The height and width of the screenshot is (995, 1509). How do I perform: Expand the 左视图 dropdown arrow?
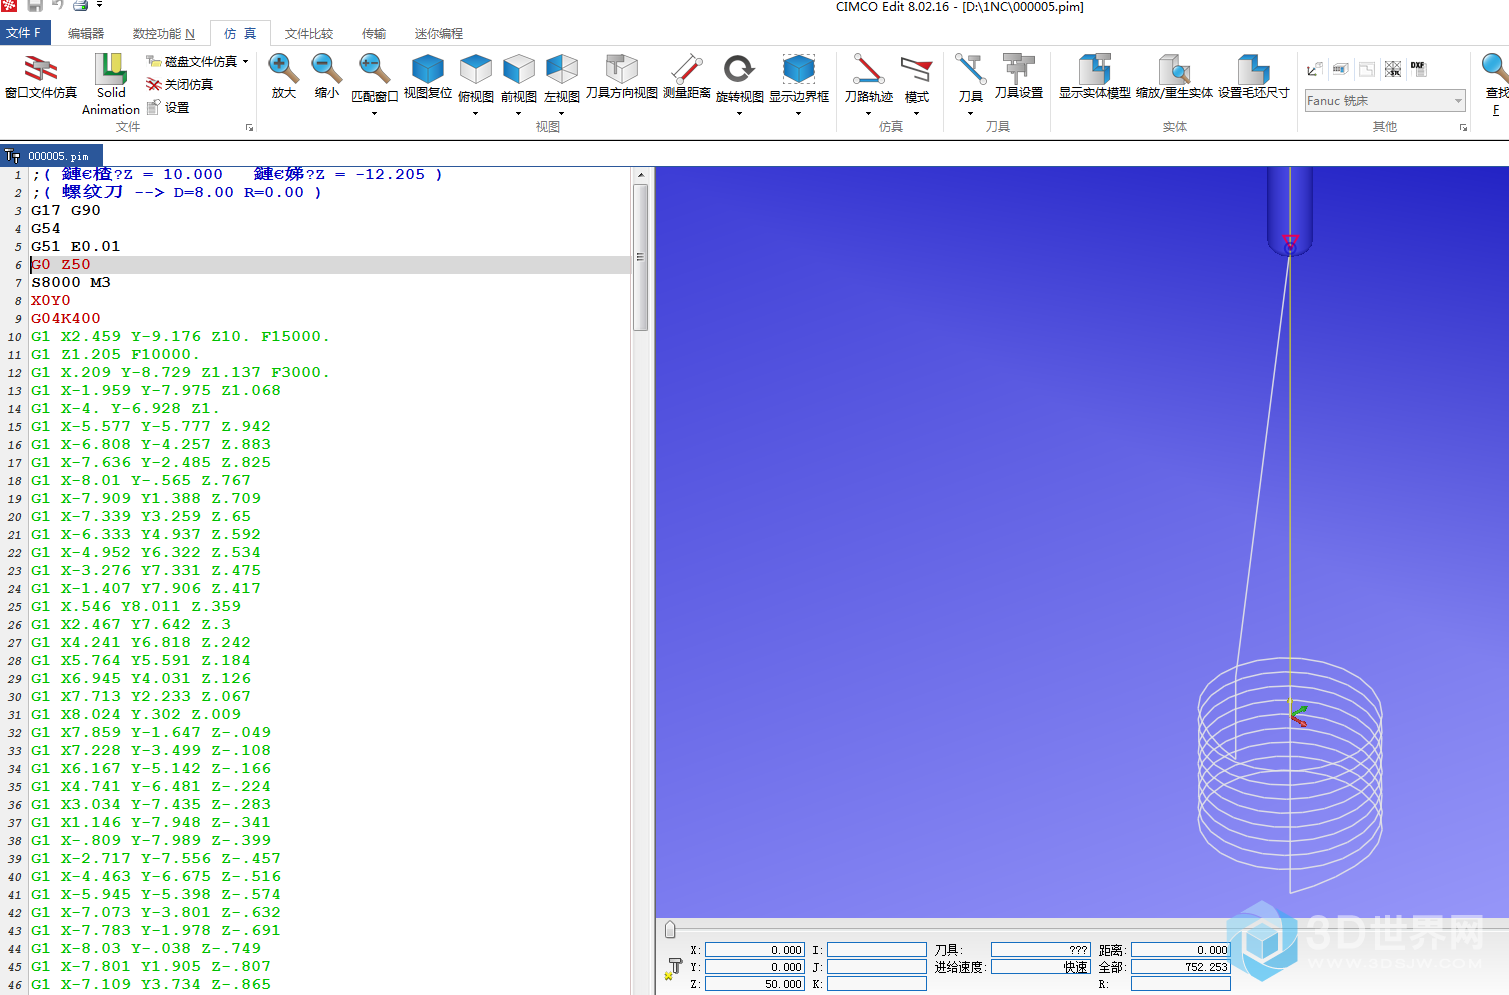coord(562,113)
